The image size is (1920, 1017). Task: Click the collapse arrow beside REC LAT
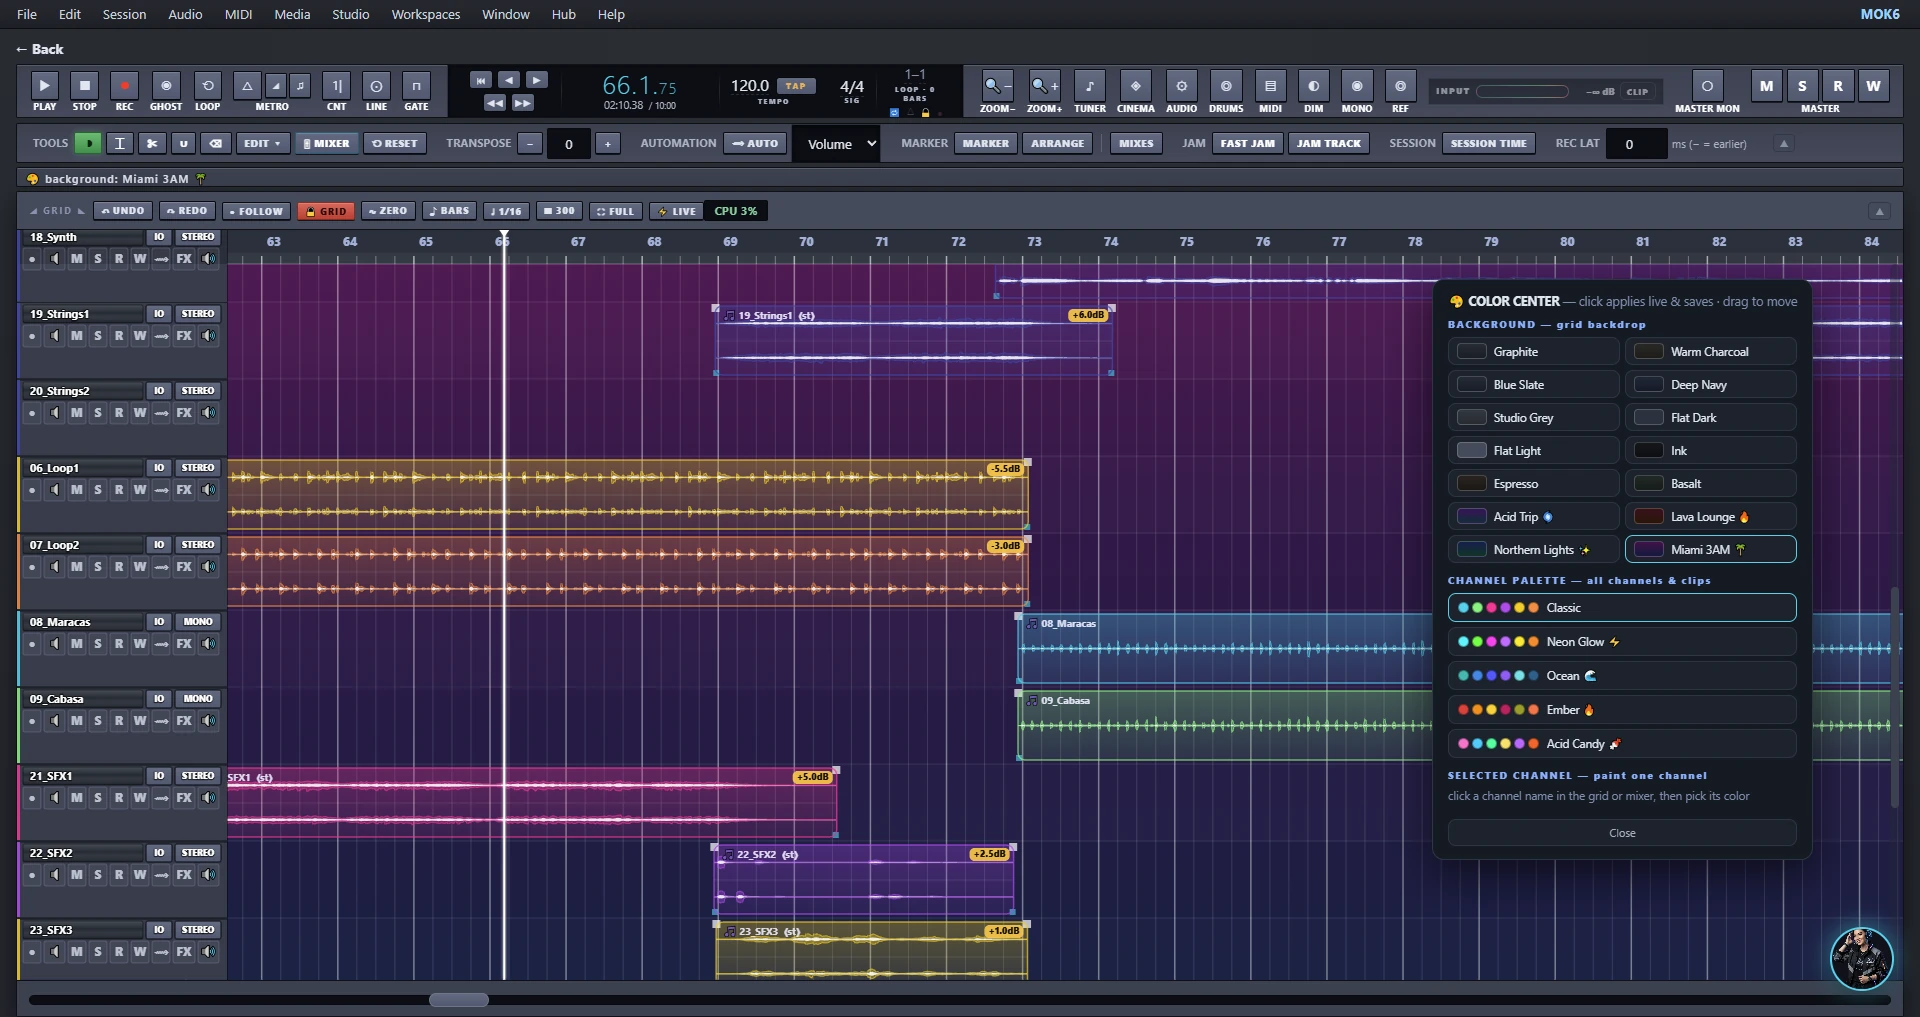coord(1783,144)
